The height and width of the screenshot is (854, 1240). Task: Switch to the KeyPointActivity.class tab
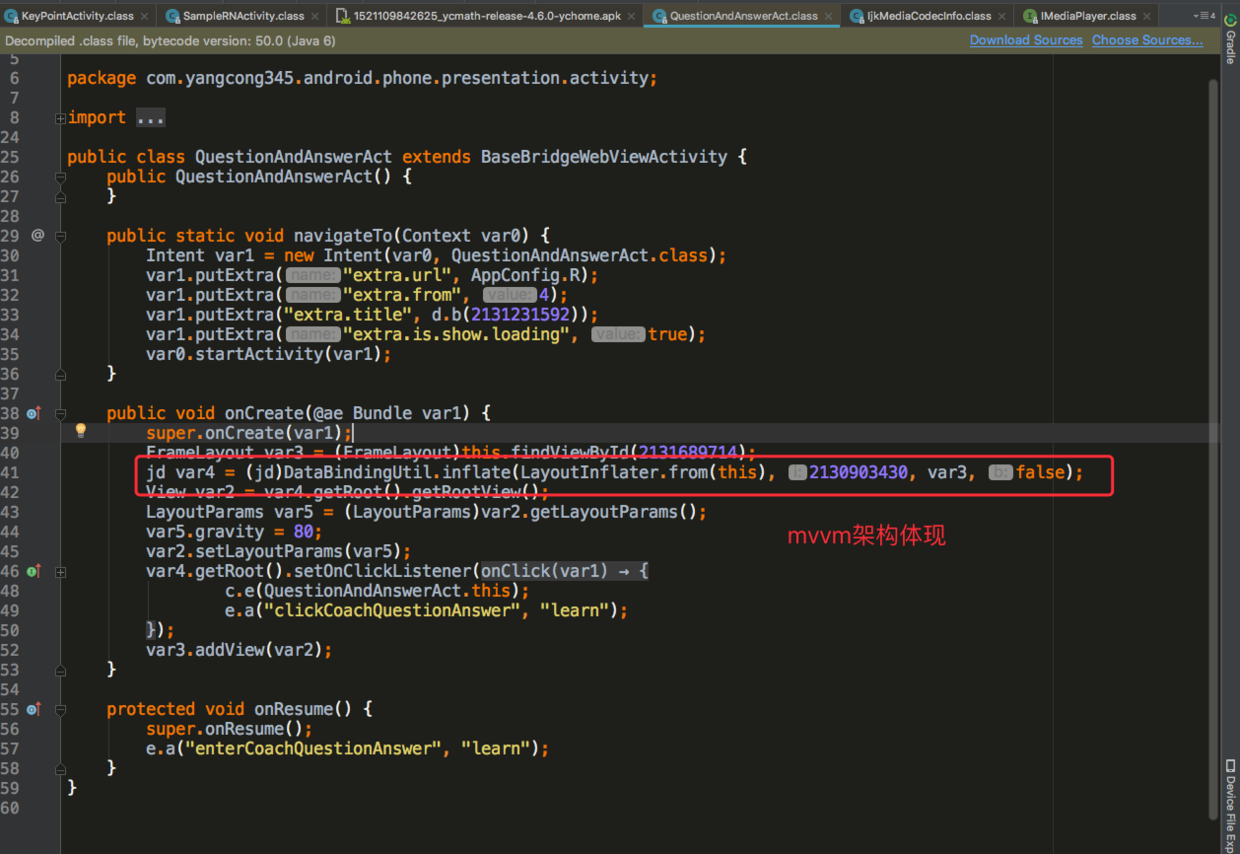coord(77,16)
